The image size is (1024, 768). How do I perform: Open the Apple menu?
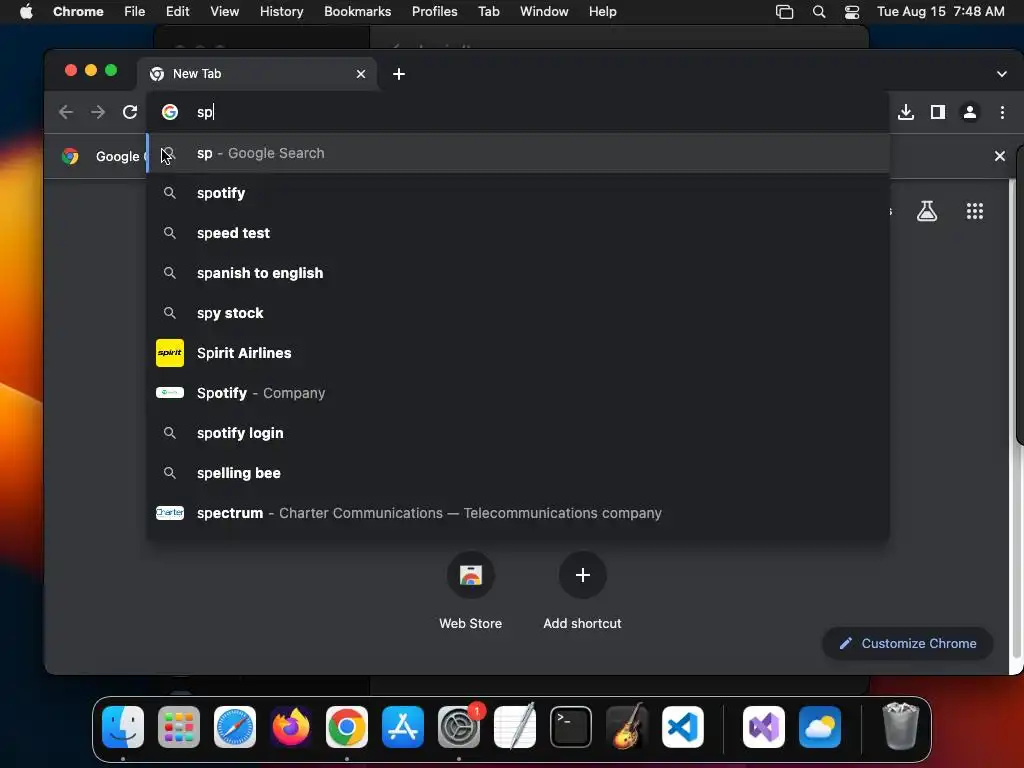click(26, 11)
